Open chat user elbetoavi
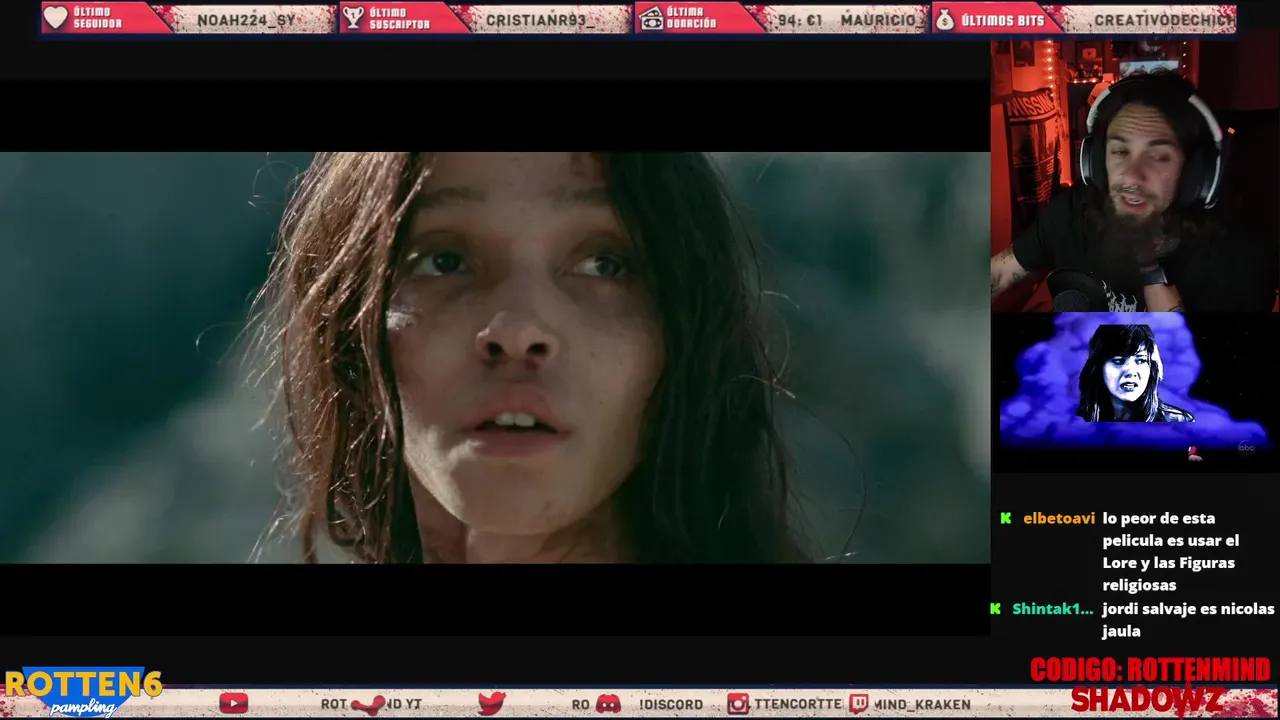This screenshot has height=720, width=1280. 1059,518
